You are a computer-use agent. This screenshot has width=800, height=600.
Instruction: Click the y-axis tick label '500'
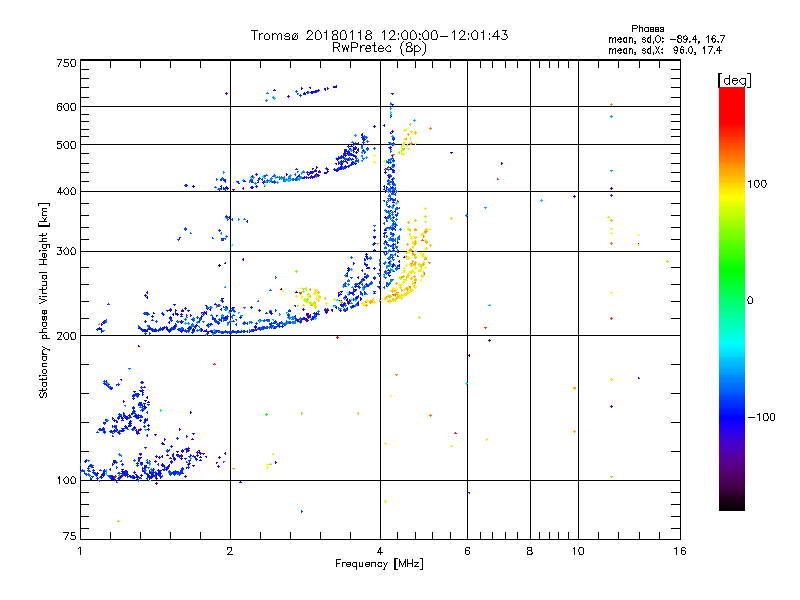point(66,145)
